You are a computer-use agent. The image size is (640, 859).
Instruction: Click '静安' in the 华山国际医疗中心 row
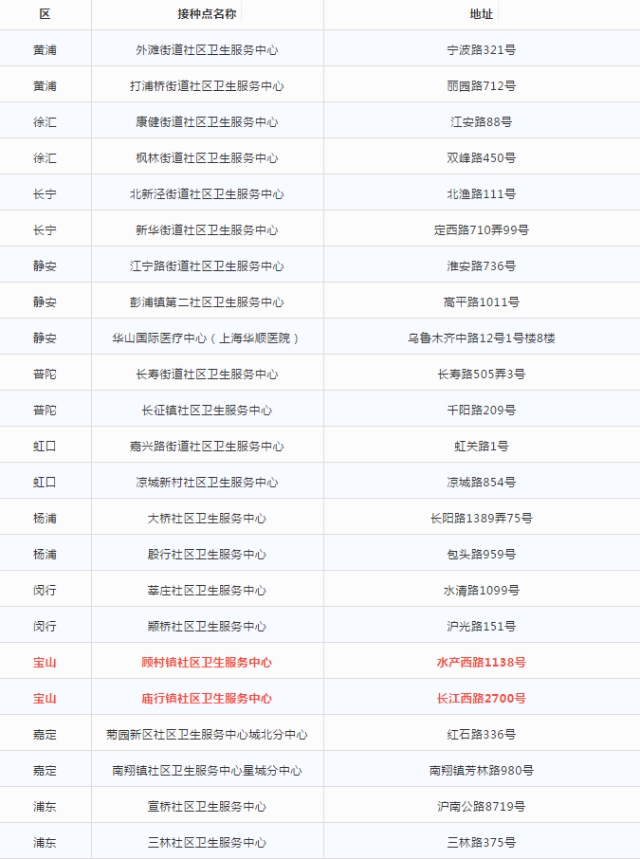coord(45,338)
